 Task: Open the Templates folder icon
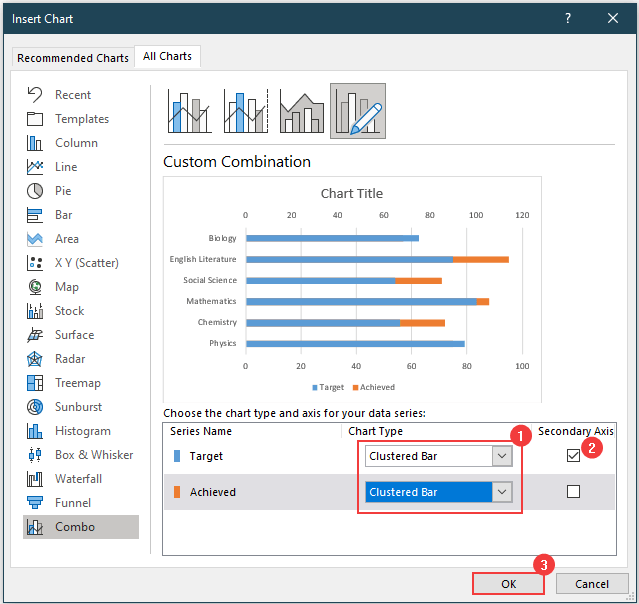35,119
